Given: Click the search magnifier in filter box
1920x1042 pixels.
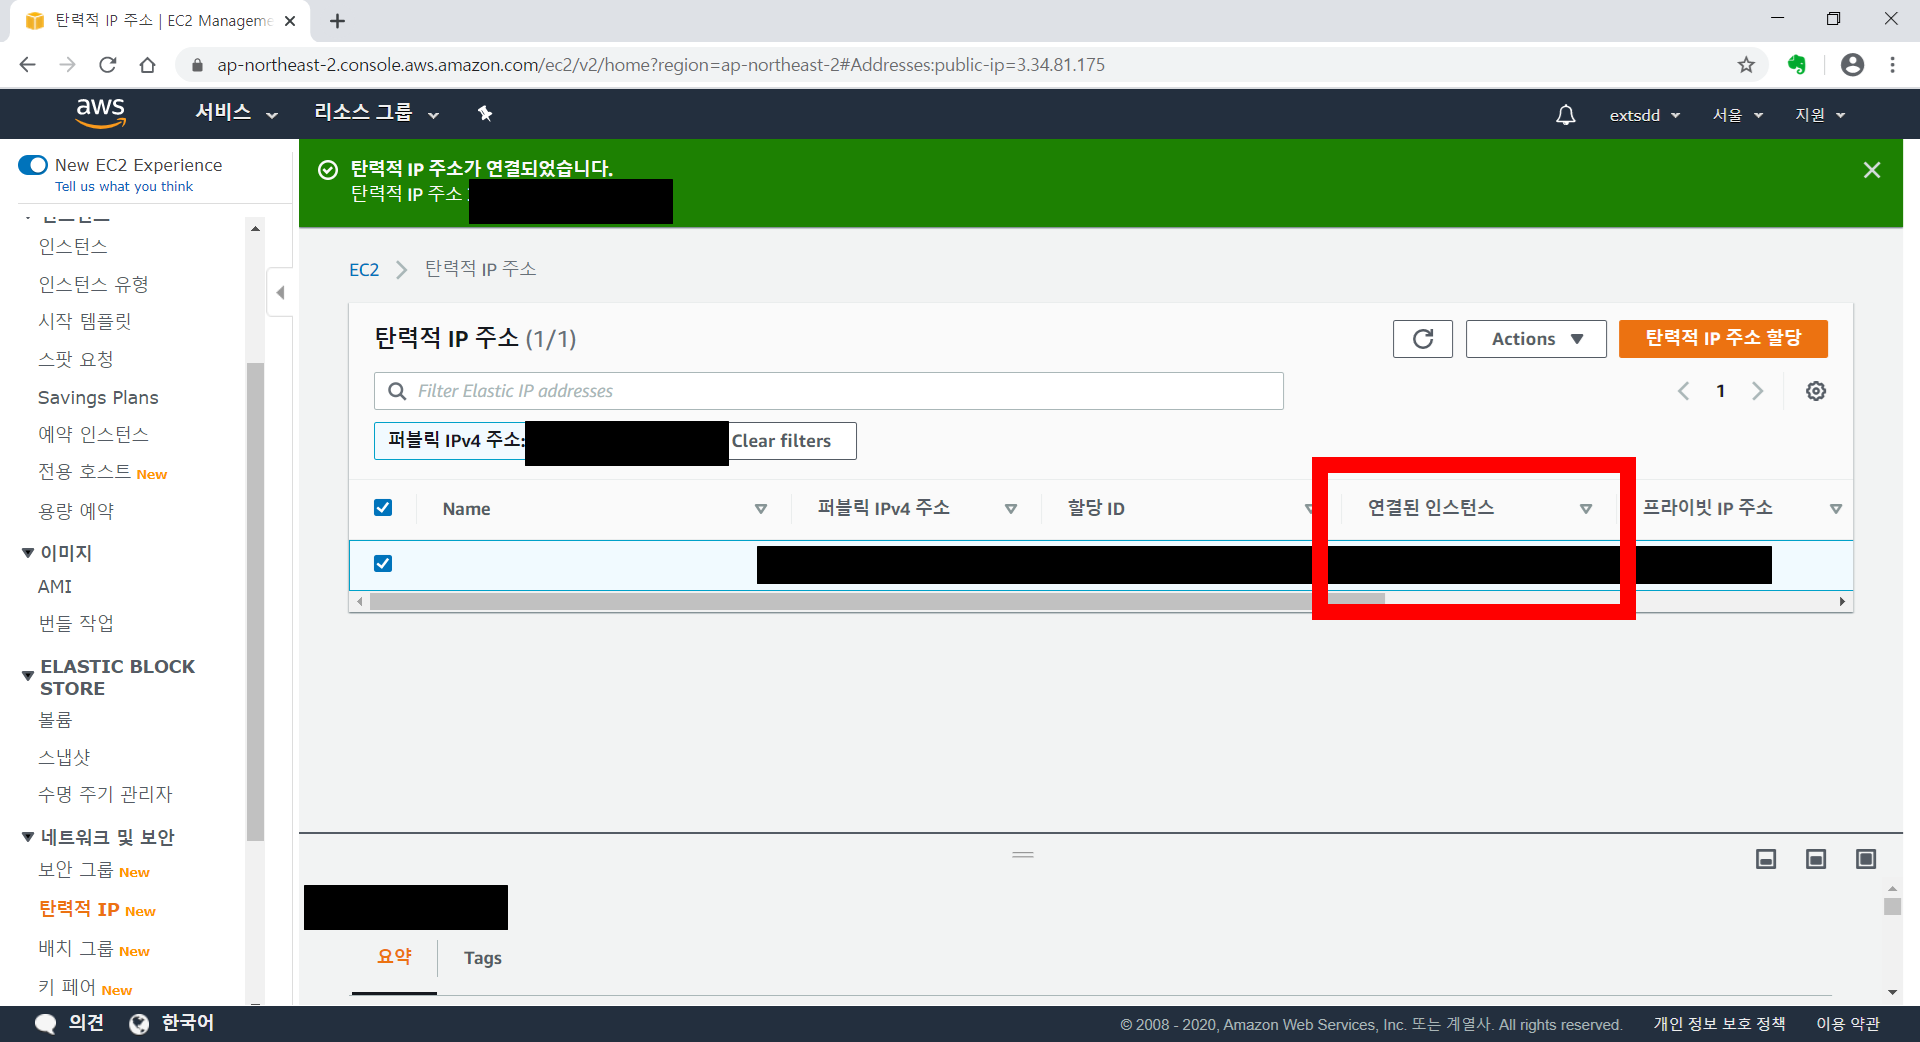Looking at the screenshot, I should [x=397, y=391].
